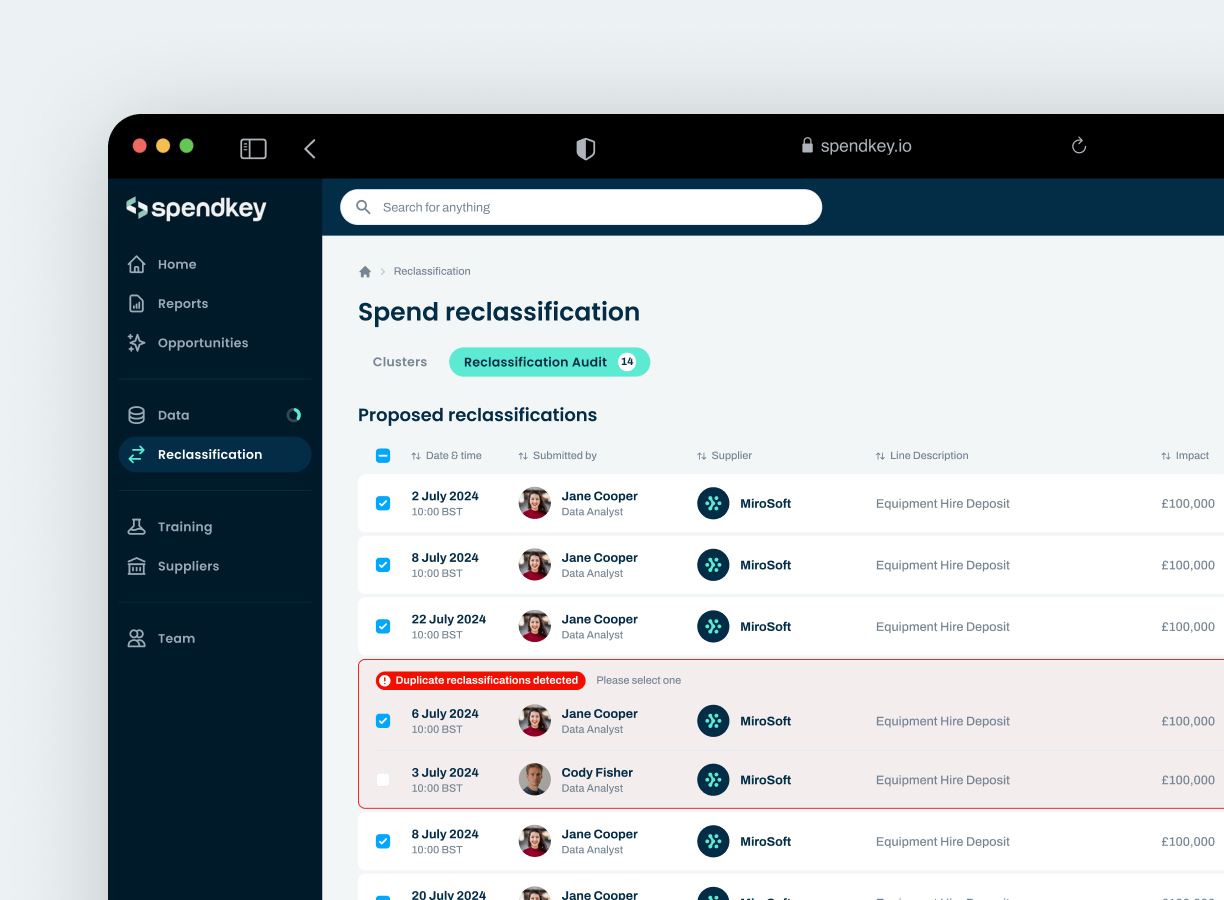Check the Cody Fisher duplicate row checkbox
Image resolution: width=1224 pixels, height=900 pixels.
[383, 780]
